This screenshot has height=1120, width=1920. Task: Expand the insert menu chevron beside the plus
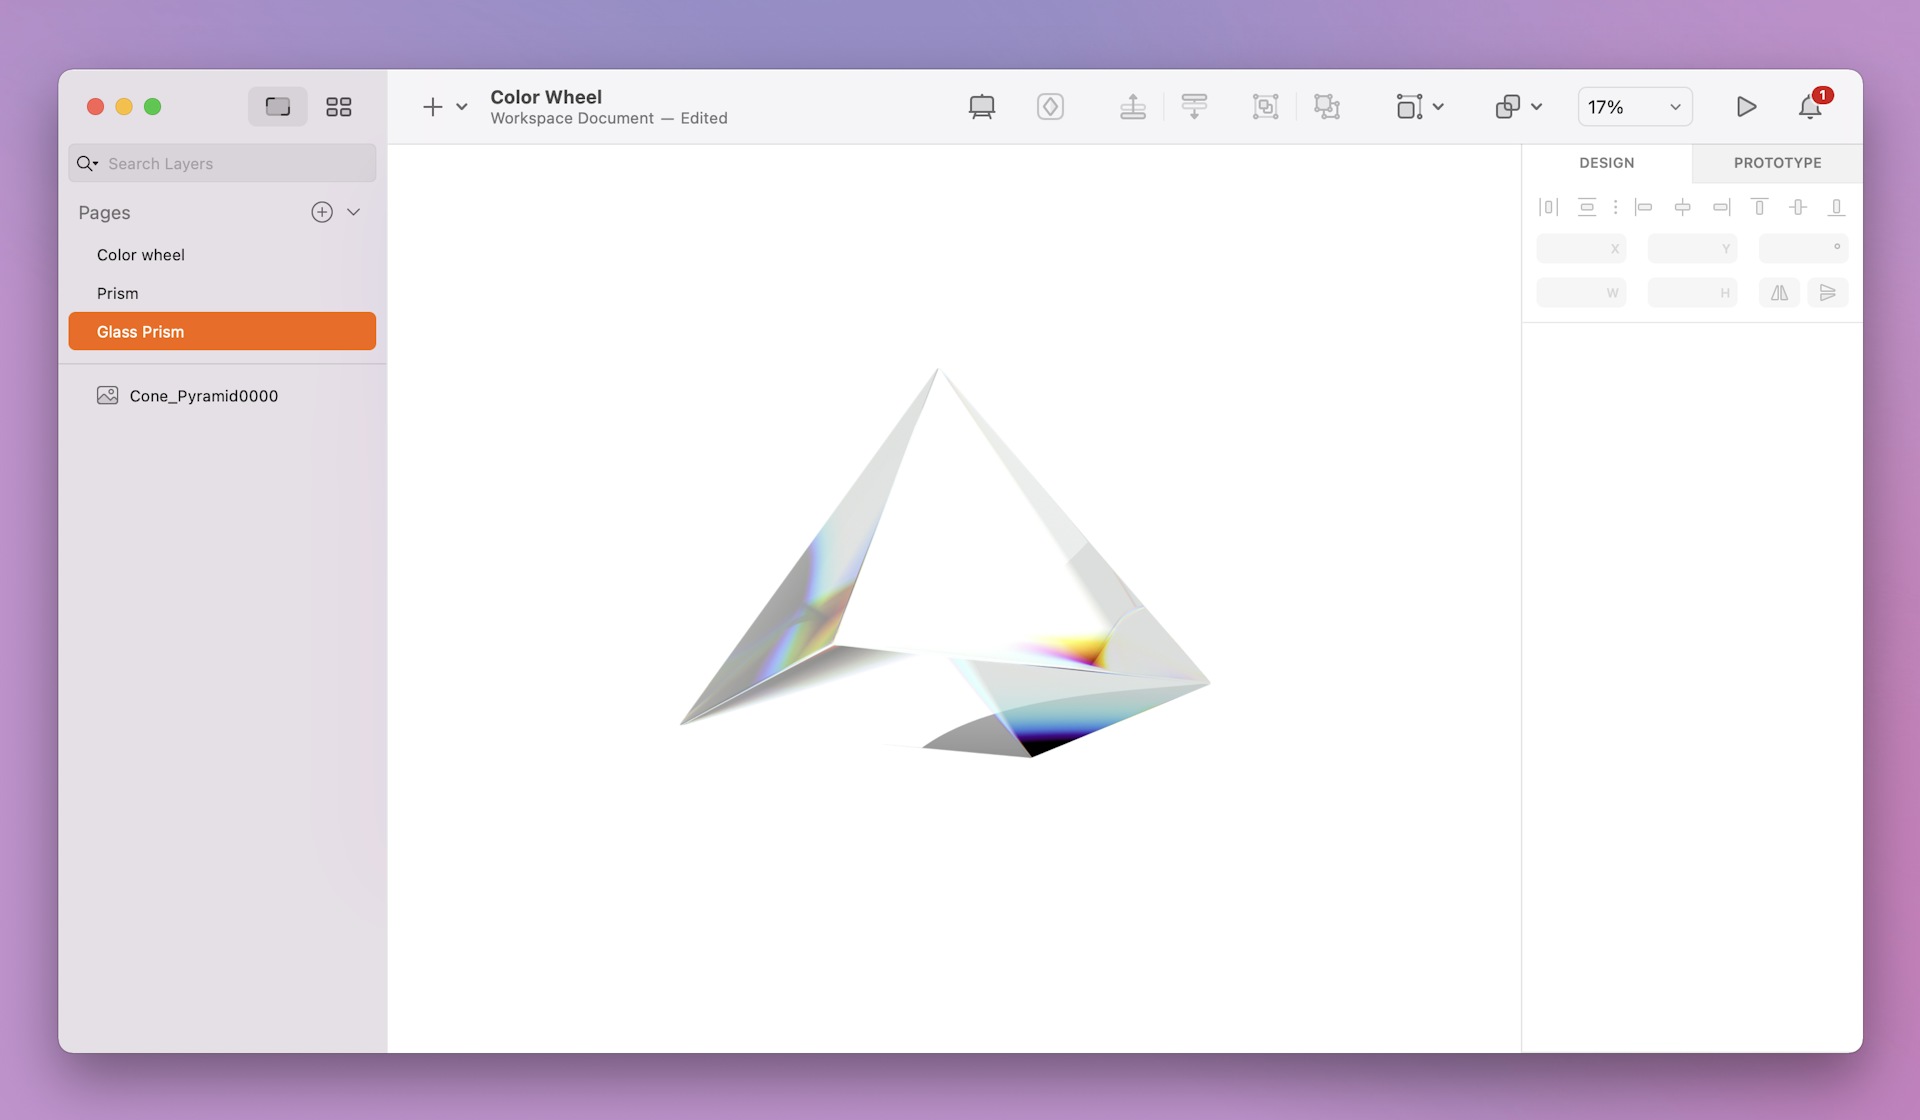pos(461,106)
